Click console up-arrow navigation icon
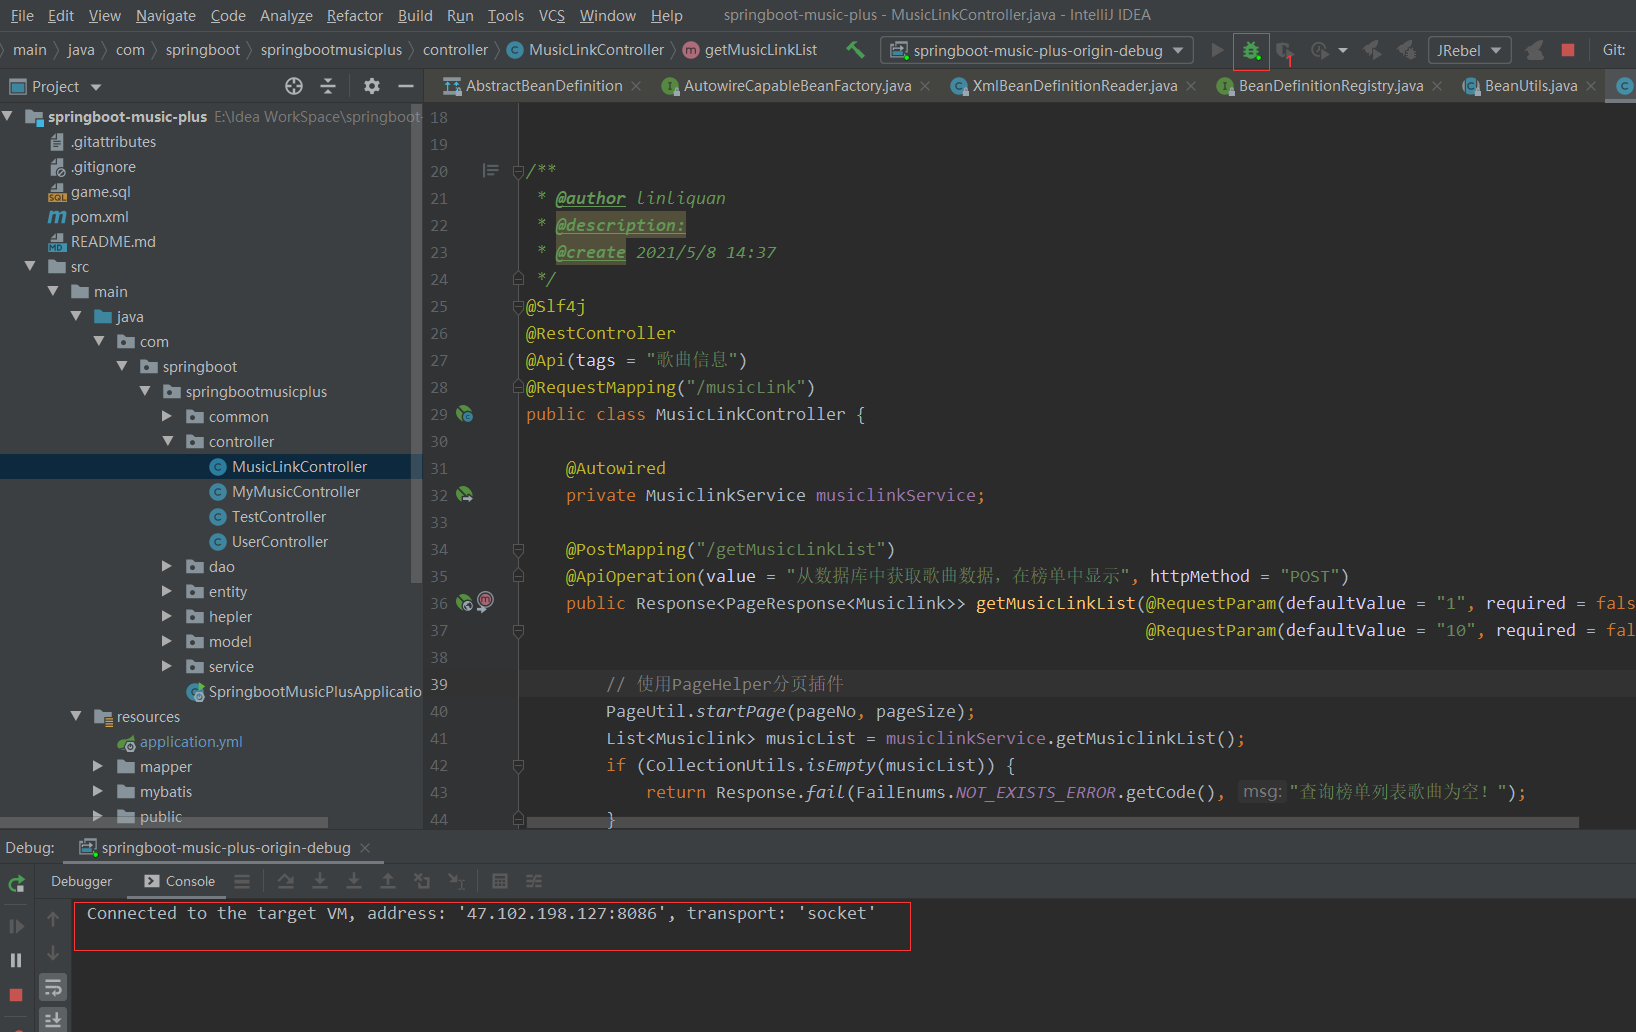The height and width of the screenshot is (1032, 1636). point(53,919)
